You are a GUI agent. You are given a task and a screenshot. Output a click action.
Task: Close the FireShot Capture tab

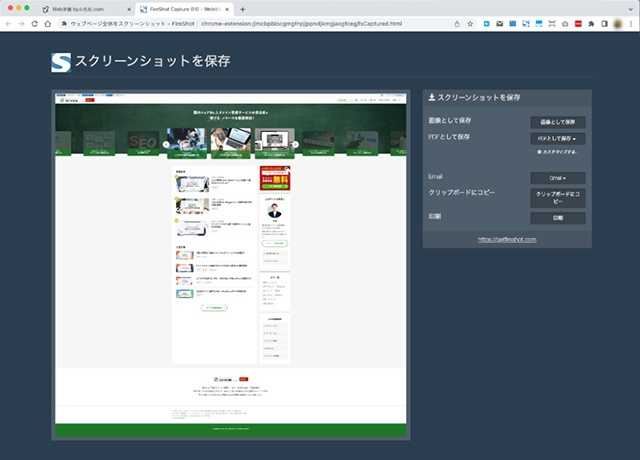(x=227, y=9)
